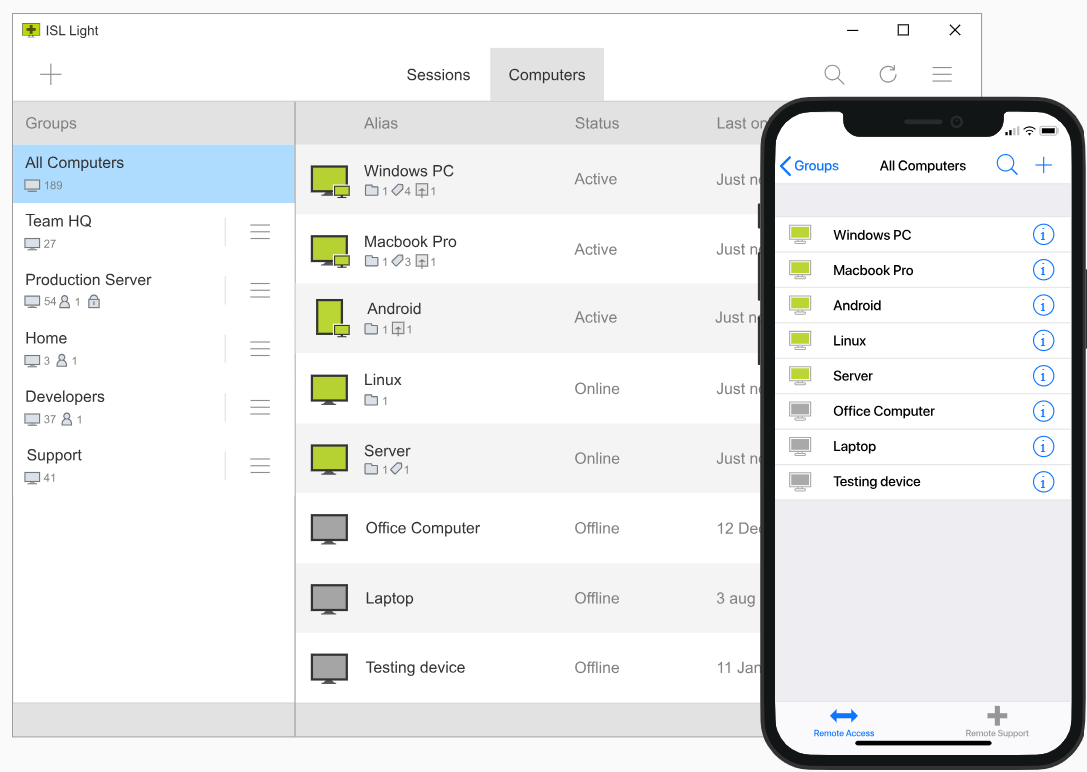Refresh the desktop computer list

pyautogui.click(x=888, y=74)
